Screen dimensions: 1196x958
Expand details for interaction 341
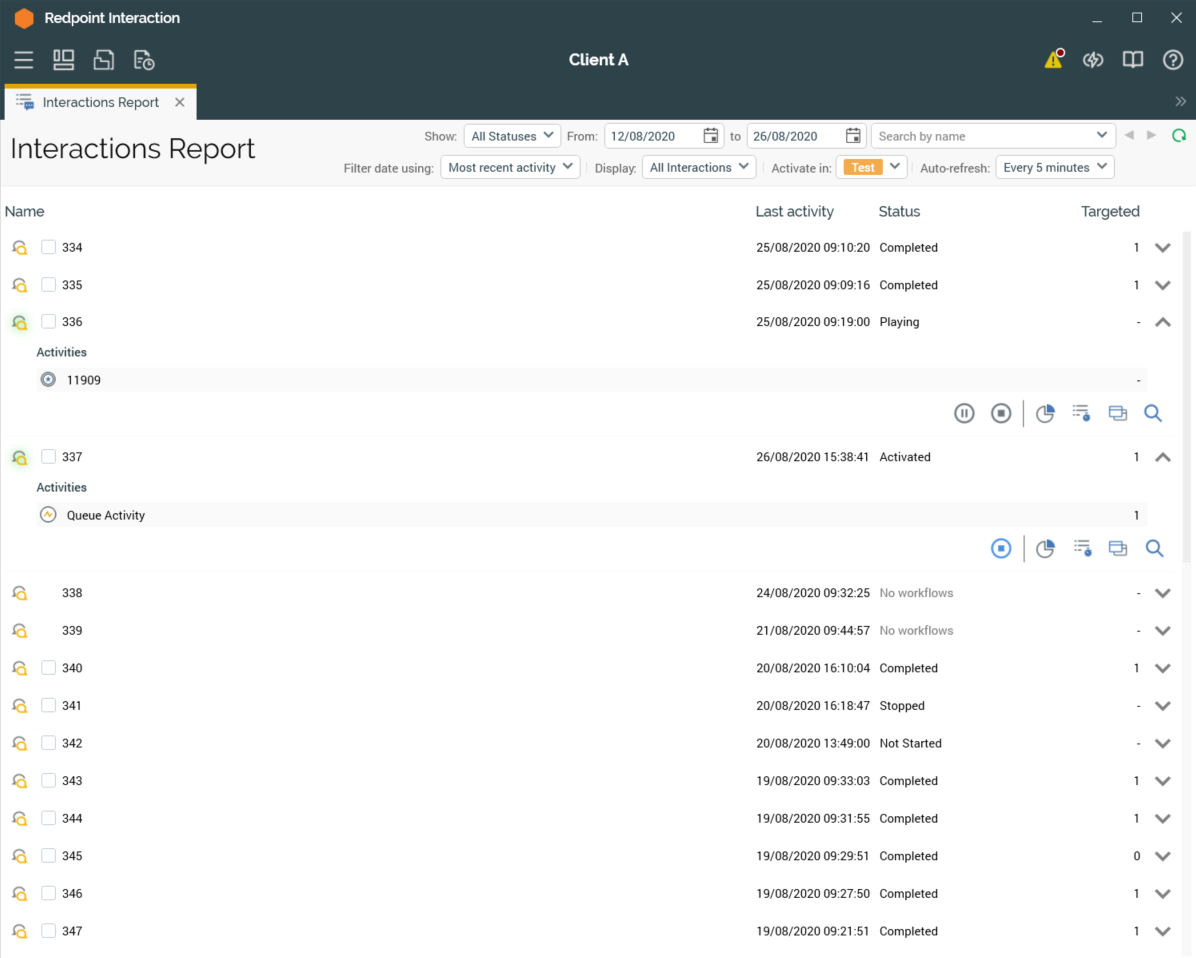click(1162, 706)
